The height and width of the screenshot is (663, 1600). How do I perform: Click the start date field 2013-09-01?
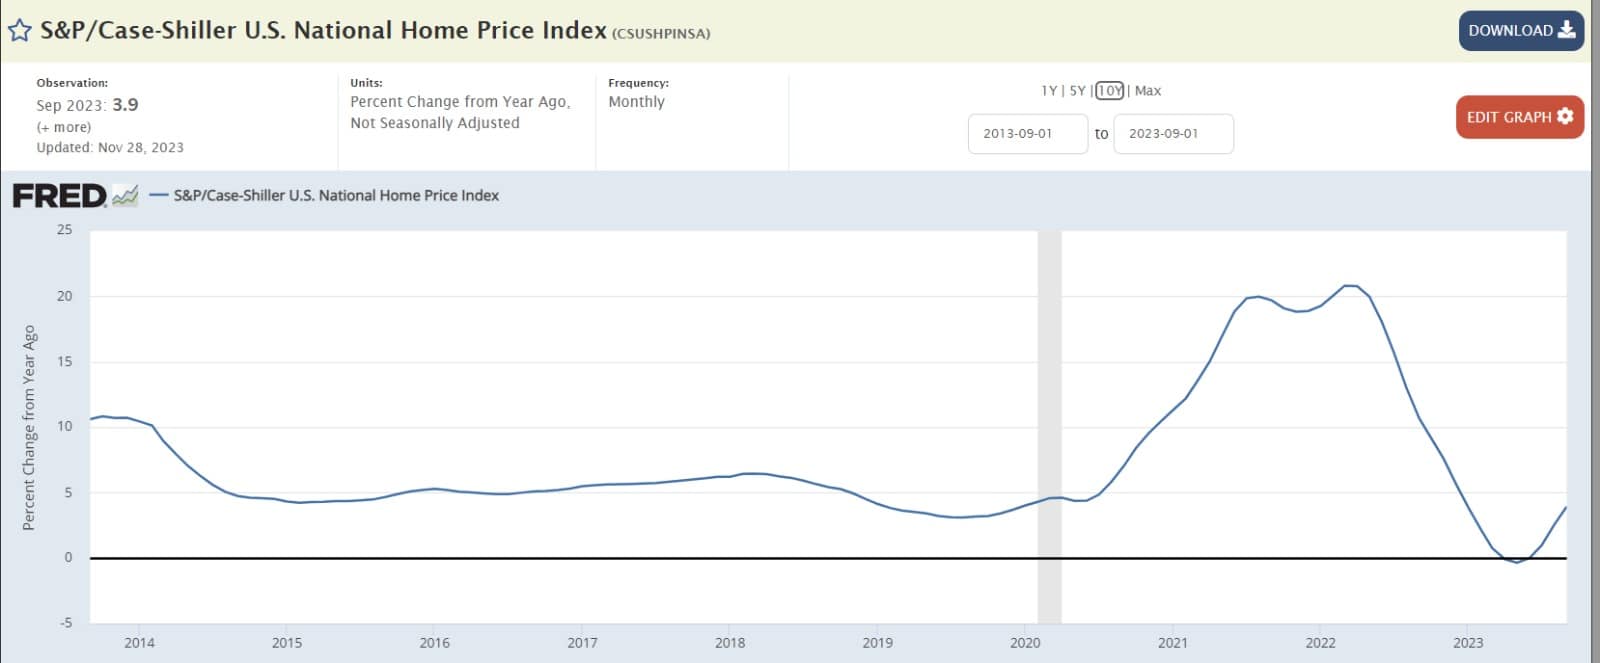1027,134
